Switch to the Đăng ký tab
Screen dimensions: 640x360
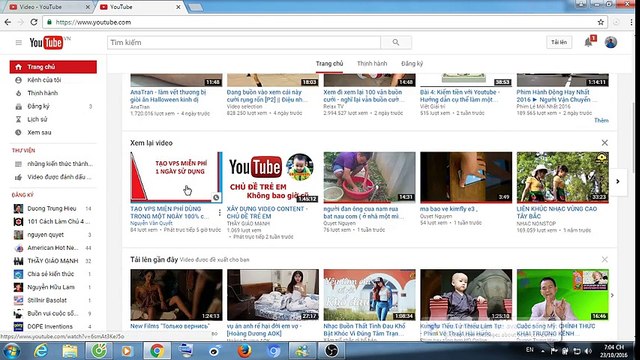412,64
